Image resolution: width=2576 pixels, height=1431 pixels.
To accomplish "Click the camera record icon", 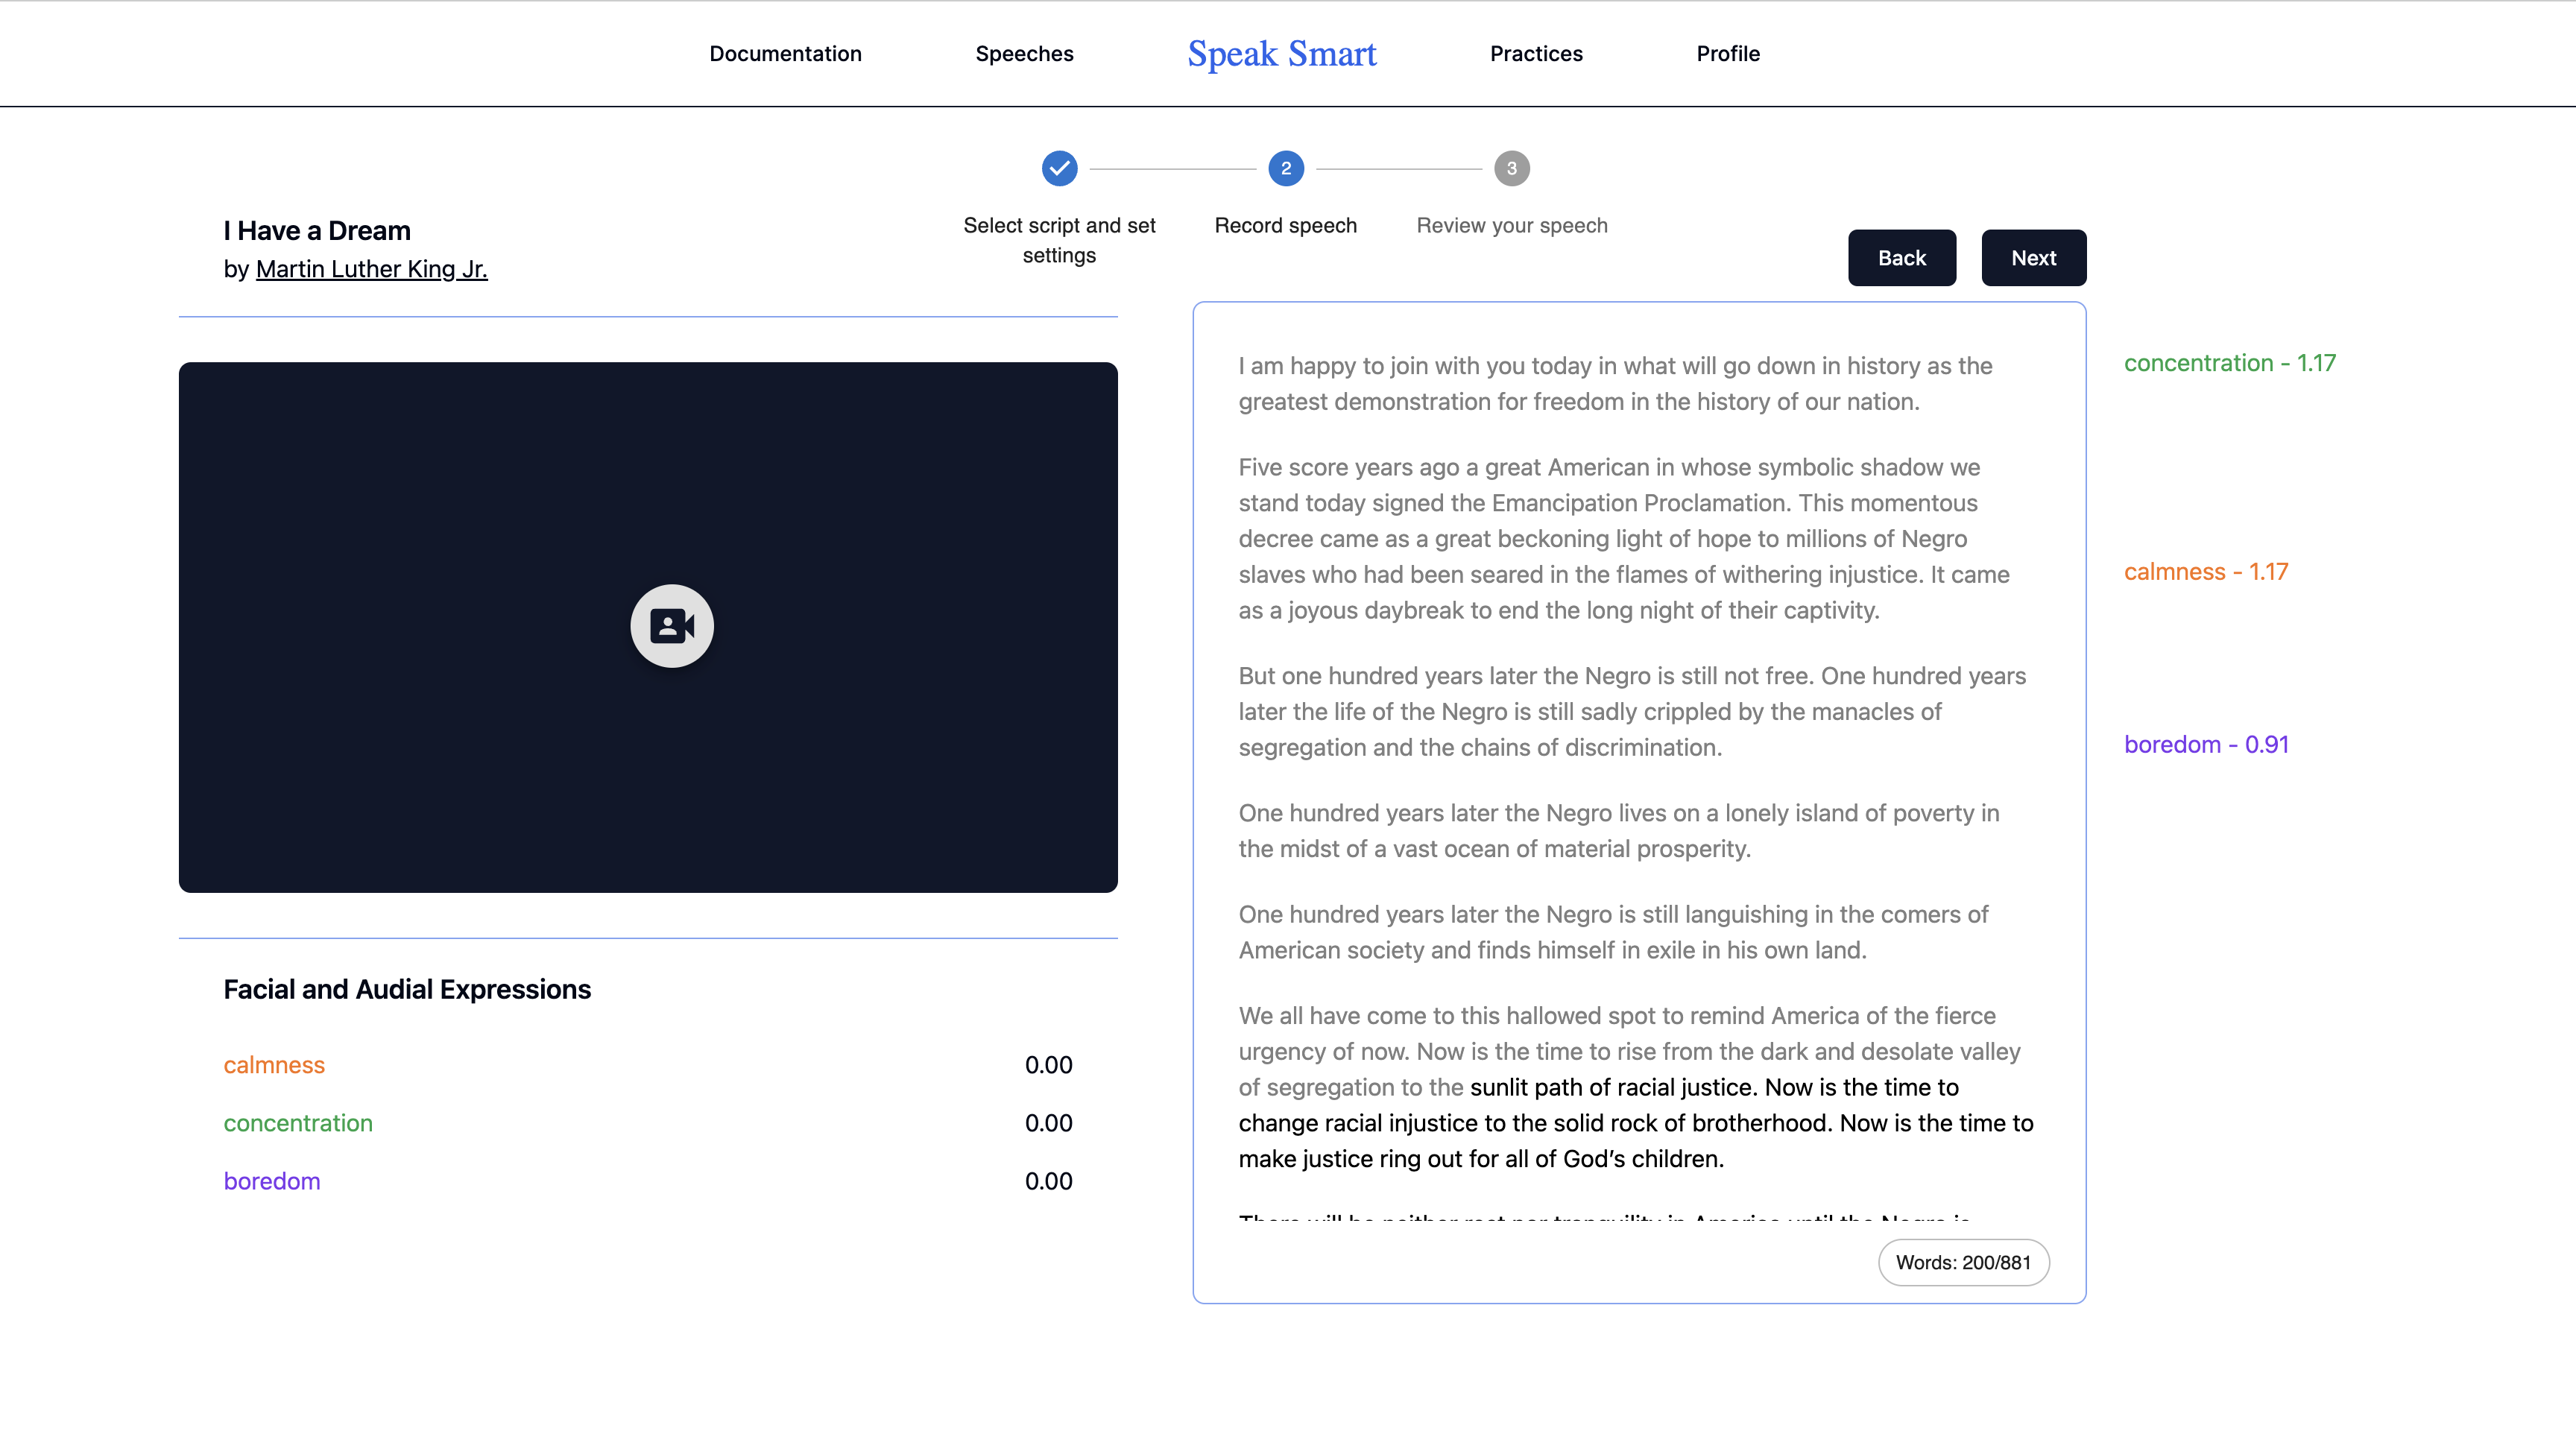I will coord(671,626).
